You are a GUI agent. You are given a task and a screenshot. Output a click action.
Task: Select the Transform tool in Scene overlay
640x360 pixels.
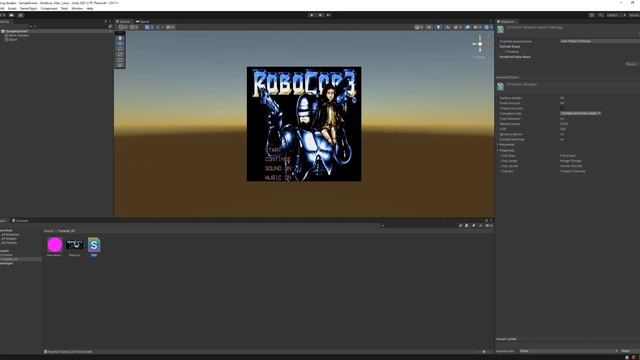click(x=120, y=64)
